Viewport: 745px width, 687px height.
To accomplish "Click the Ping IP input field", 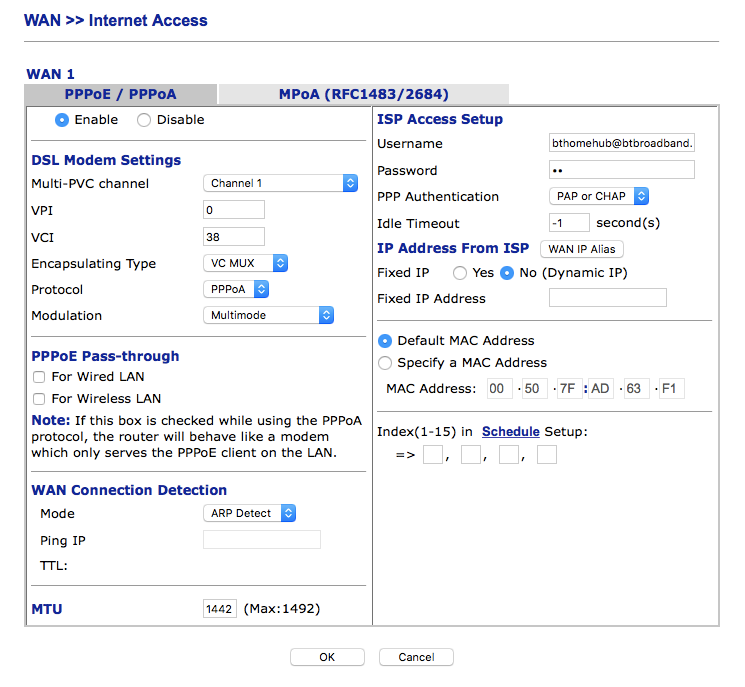I will [x=262, y=540].
